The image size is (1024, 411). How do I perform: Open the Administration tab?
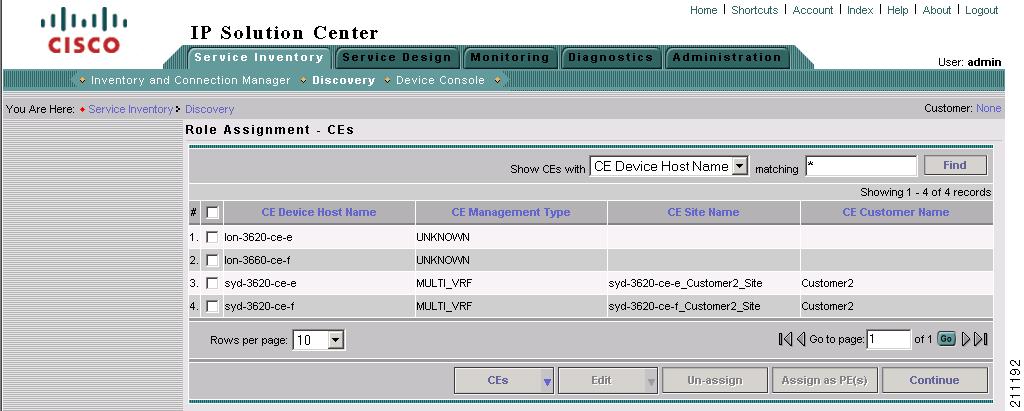click(x=727, y=58)
